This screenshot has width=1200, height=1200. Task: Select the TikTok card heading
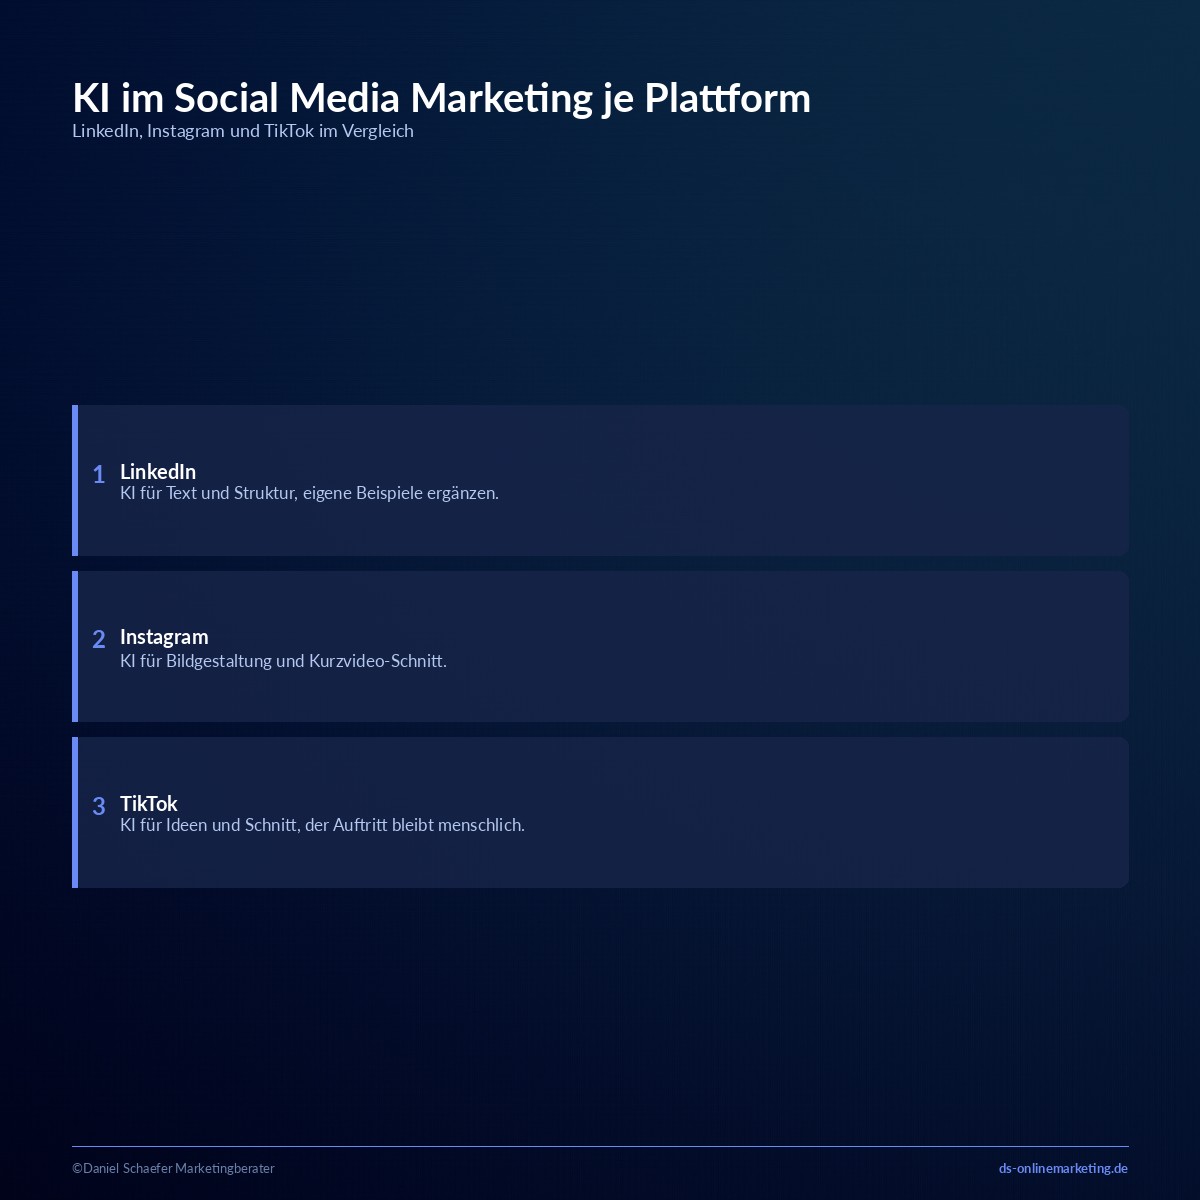[x=148, y=804]
